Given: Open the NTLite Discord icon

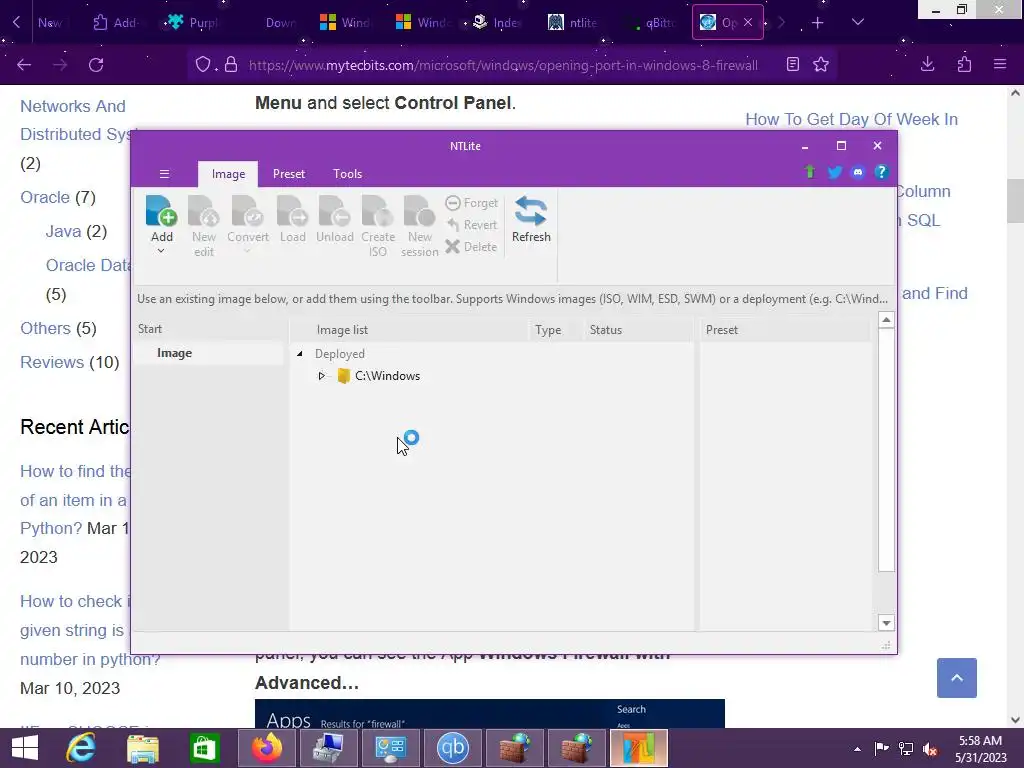Looking at the screenshot, I should [857, 172].
